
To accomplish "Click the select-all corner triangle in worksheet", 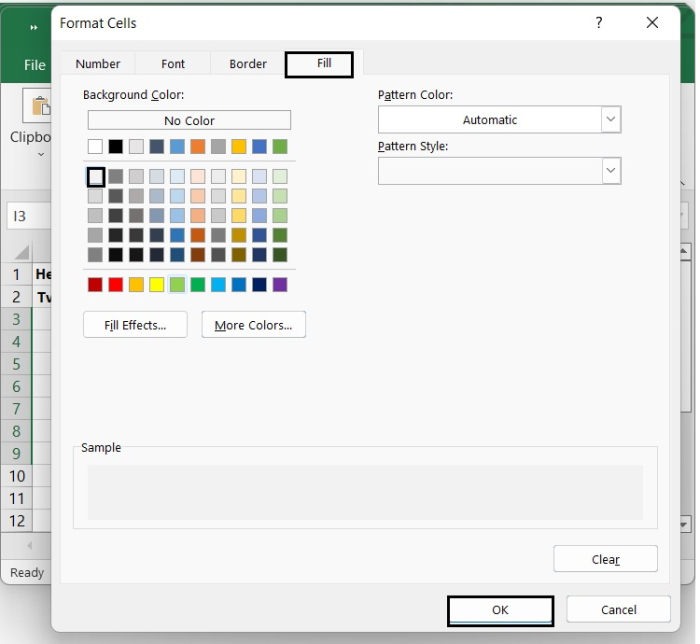I will pos(21,252).
